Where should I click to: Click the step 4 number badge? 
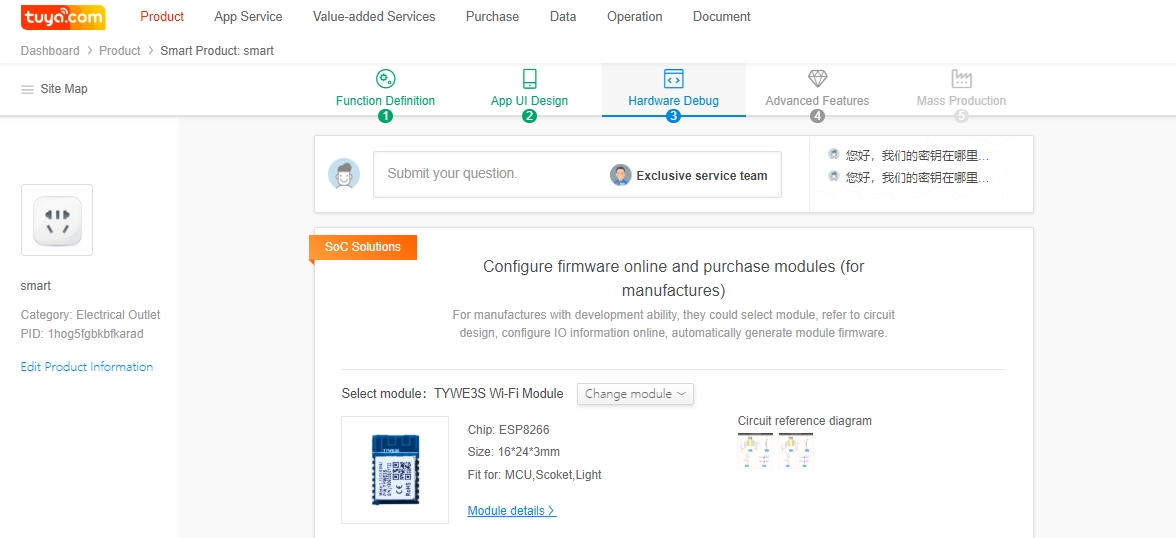tap(818, 116)
